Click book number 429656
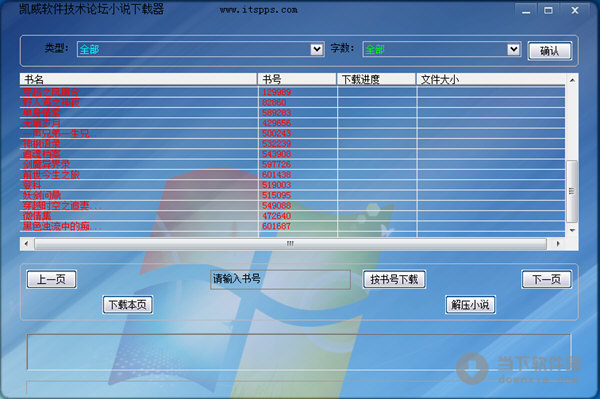 [276, 123]
